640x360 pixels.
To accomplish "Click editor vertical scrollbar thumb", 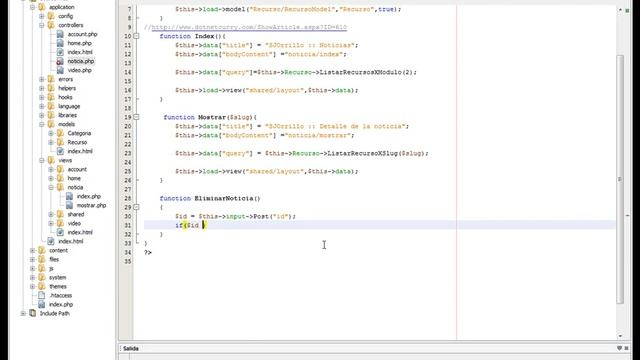I will pyautogui.click(x=620, y=179).
